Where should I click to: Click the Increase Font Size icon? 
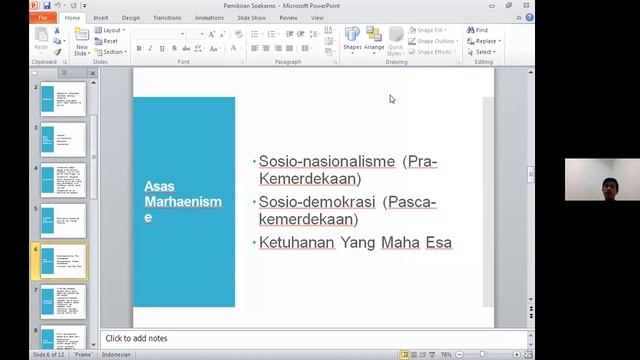(211, 35)
